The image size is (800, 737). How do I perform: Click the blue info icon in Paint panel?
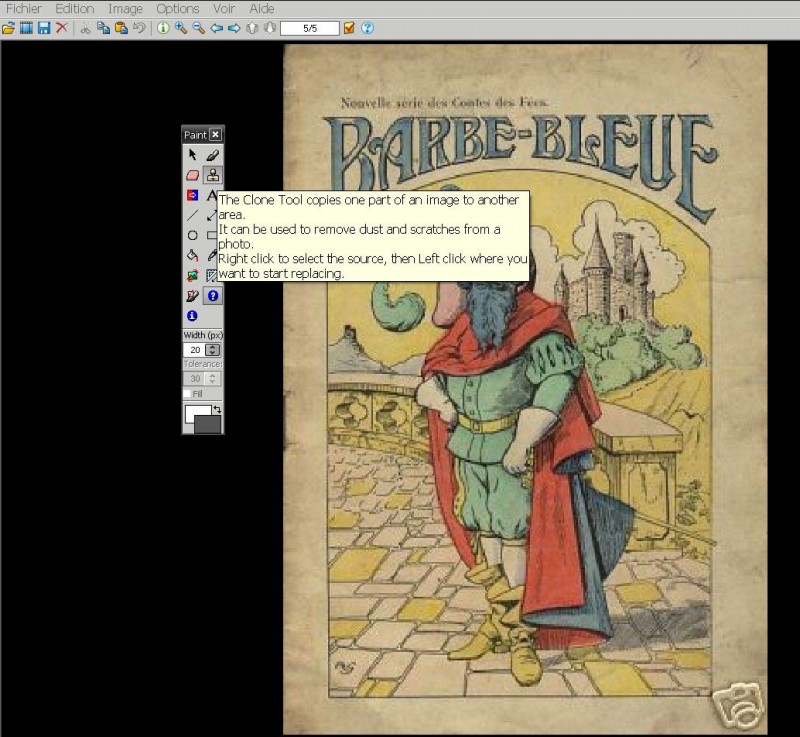click(x=192, y=316)
